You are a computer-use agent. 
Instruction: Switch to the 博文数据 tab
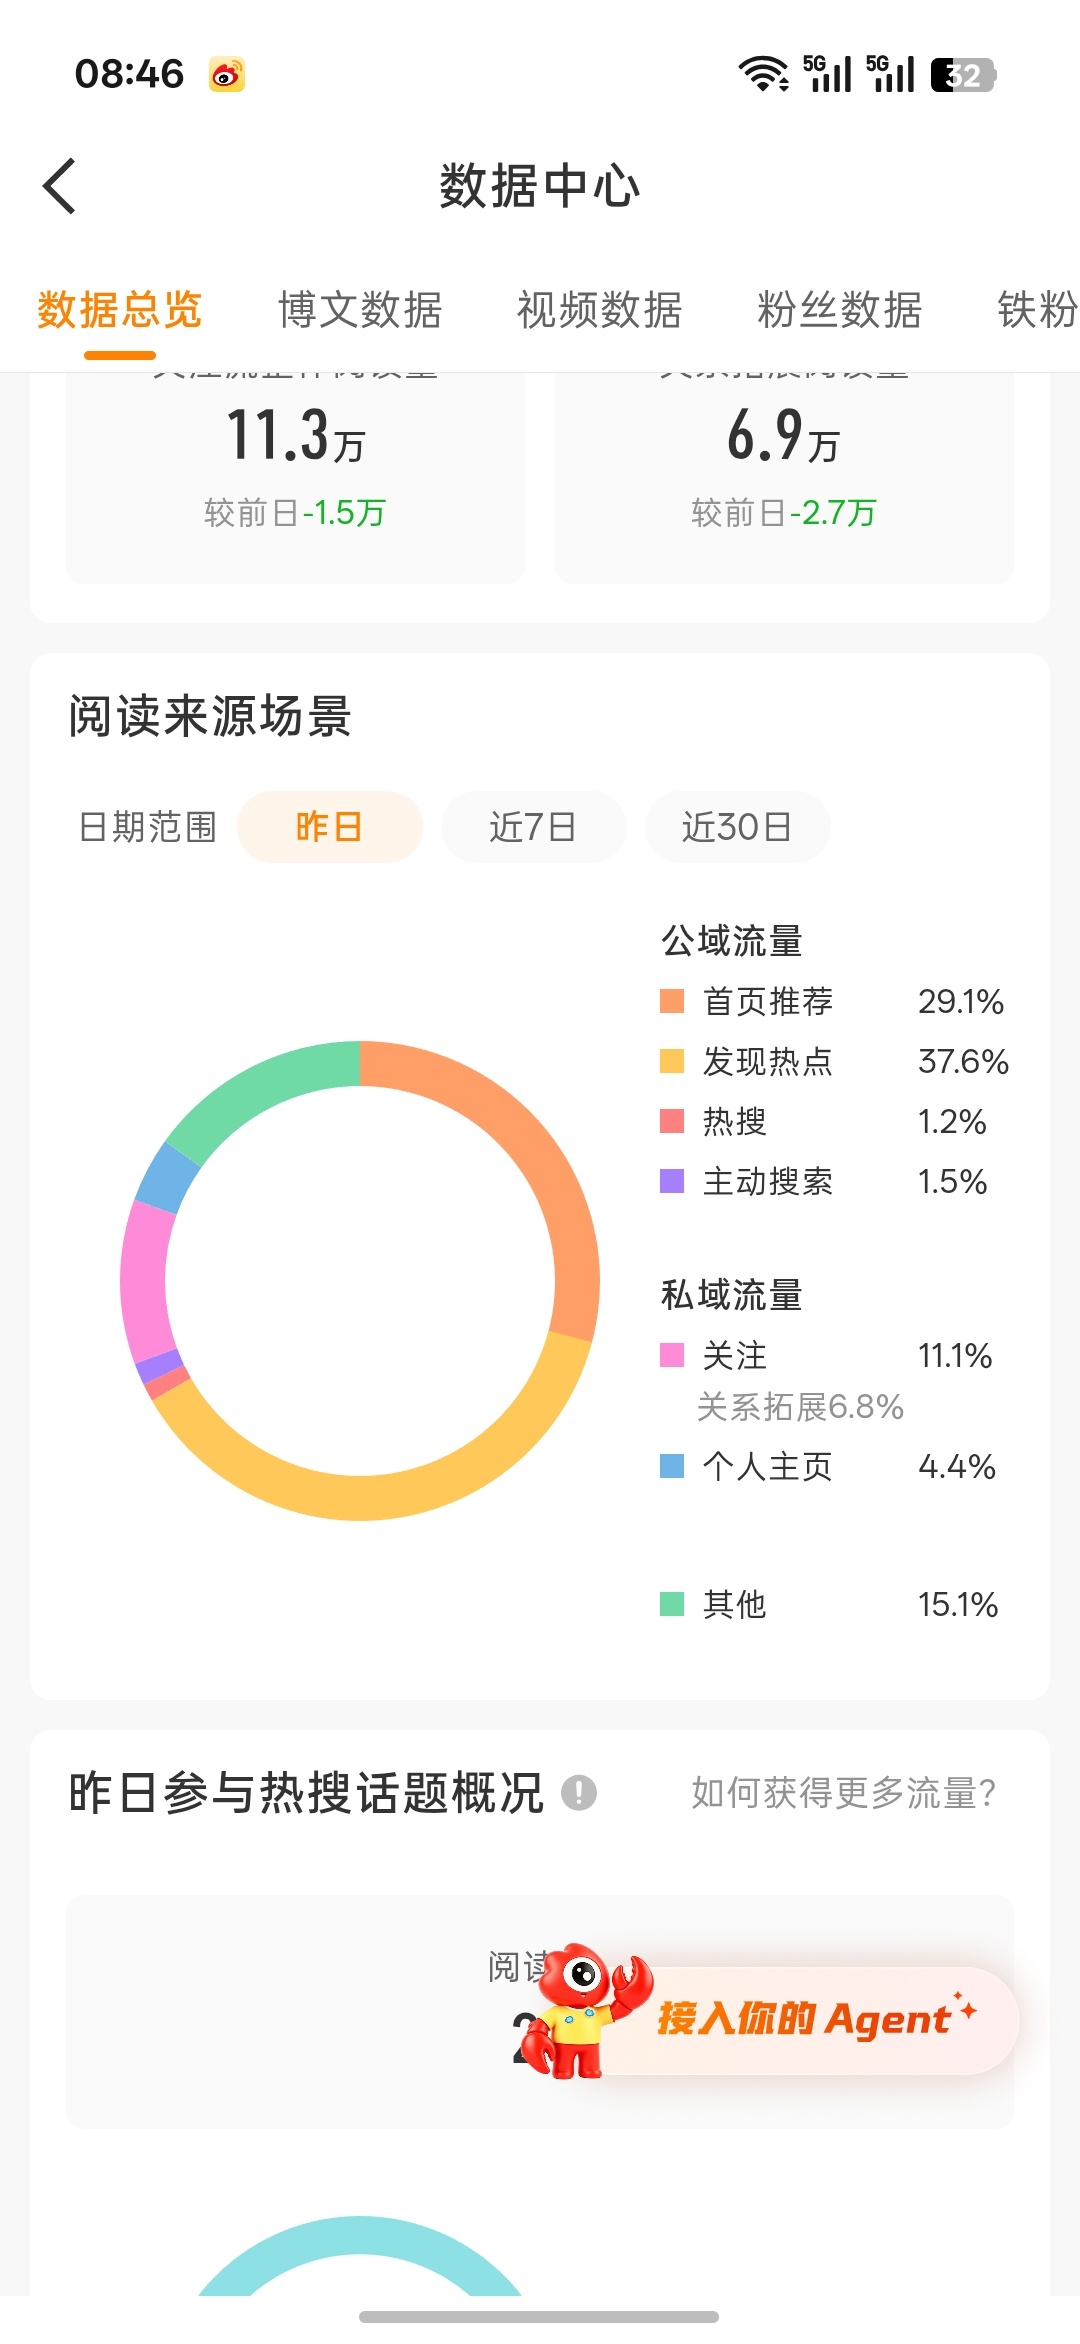point(360,310)
